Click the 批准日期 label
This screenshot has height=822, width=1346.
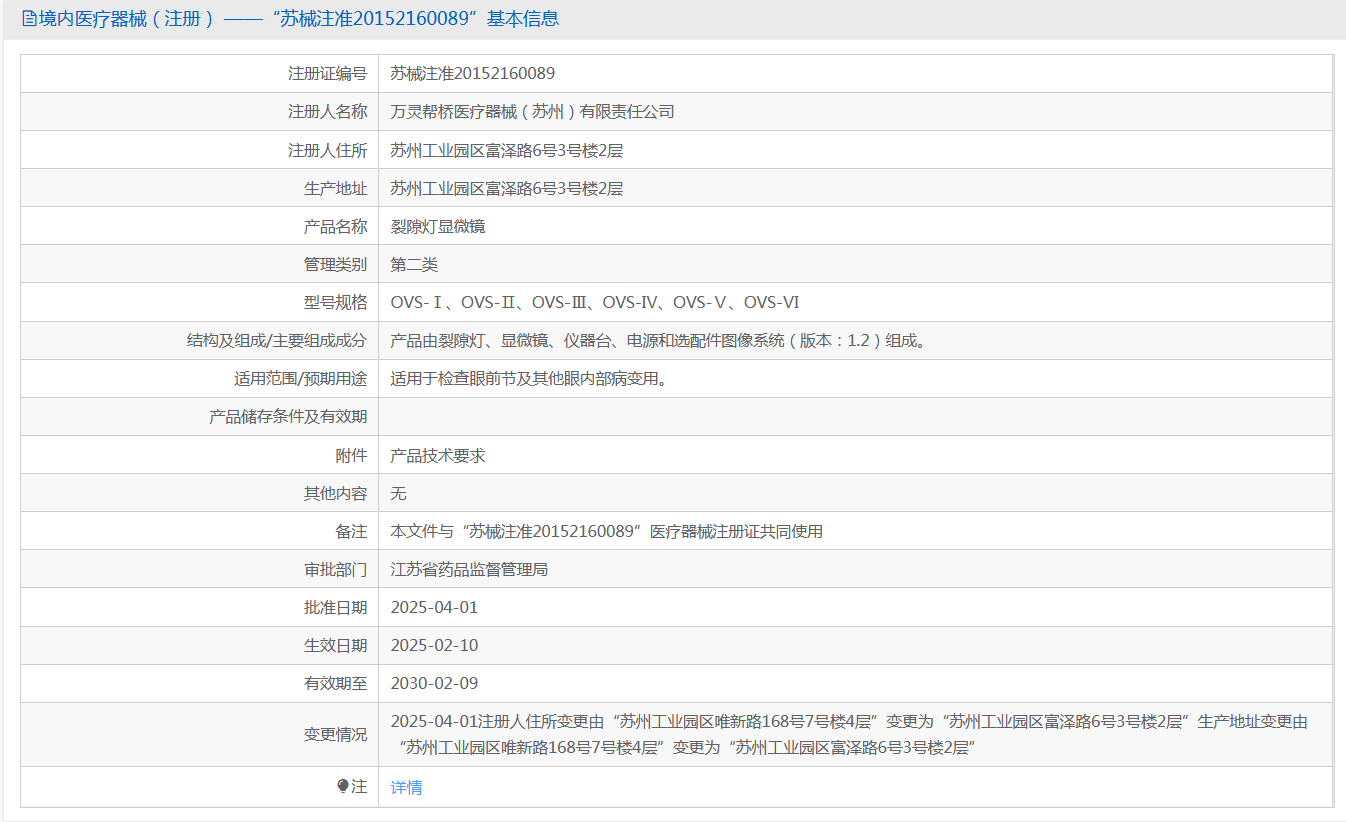coord(335,607)
